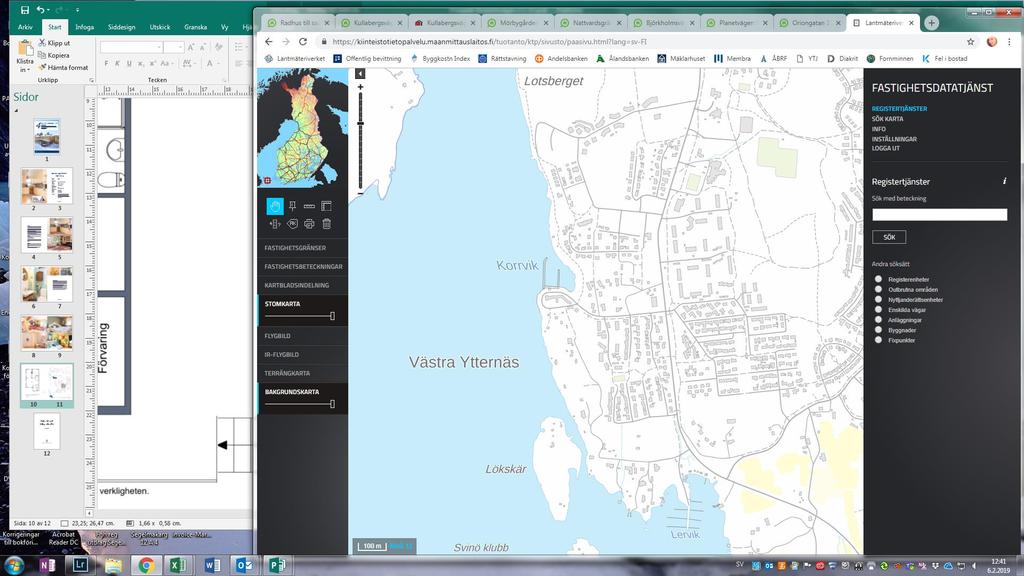Switch to the Mörbygård Chrome tab

click(x=517, y=23)
